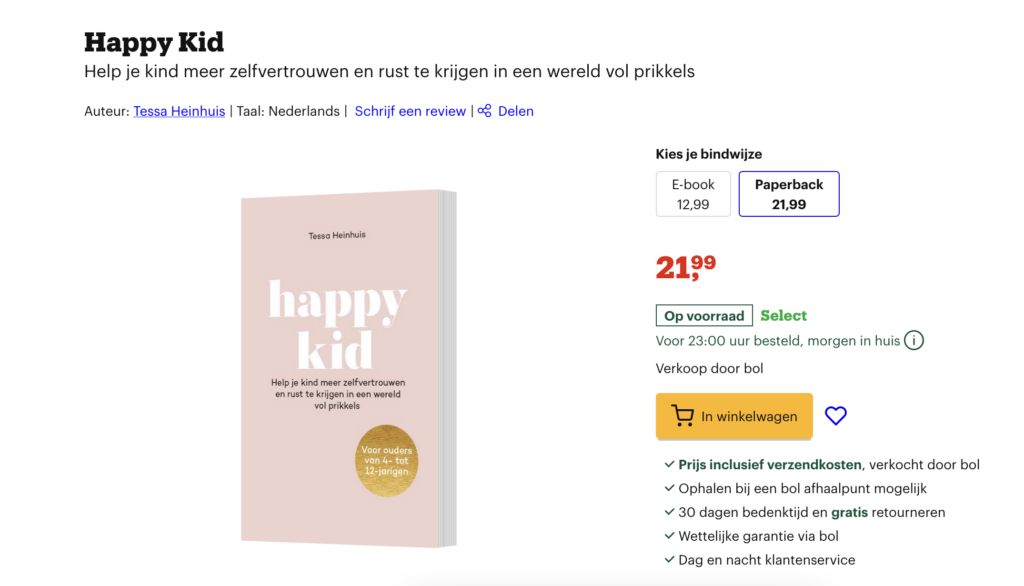Click checkmark beside Prijs inclusief verzendkosten
This screenshot has width=1024, height=586.
[x=669, y=465]
